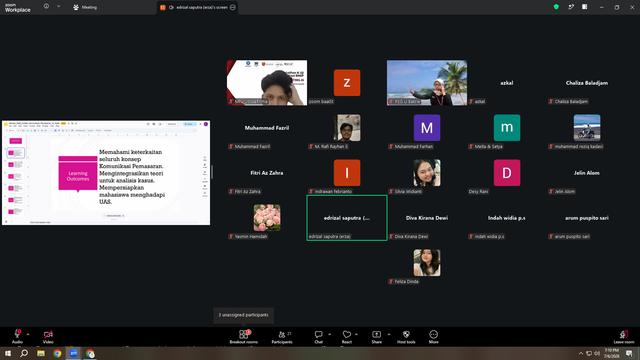Open the More options menu

[433, 336]
